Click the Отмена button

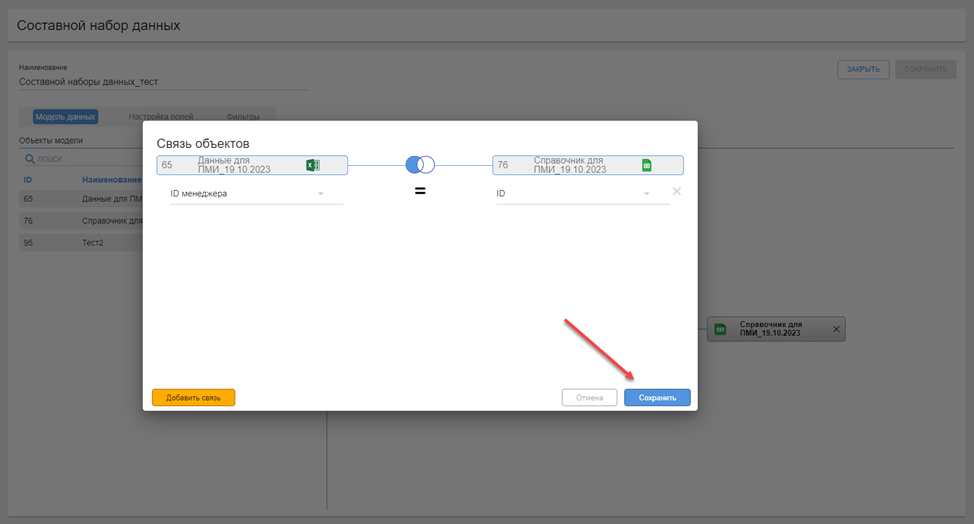(x=589, y=397)
